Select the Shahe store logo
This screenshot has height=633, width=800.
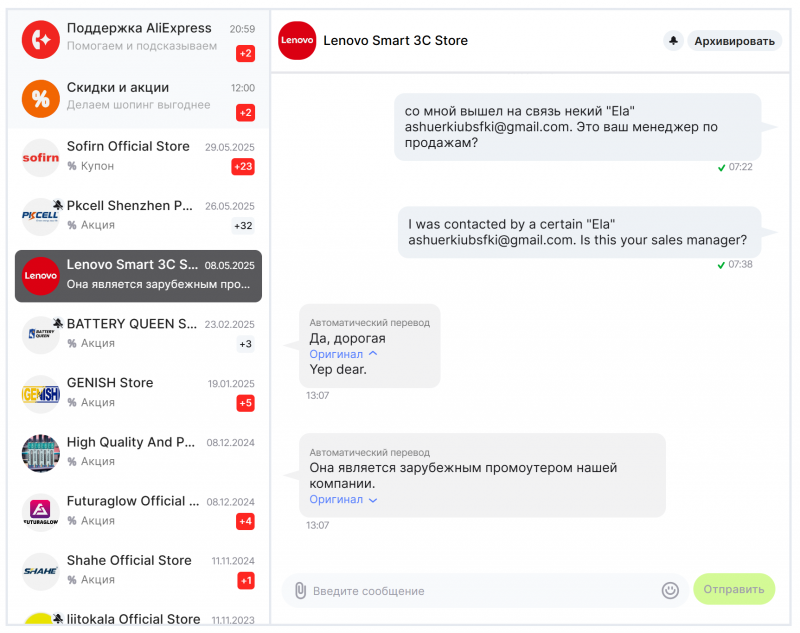(x=41, y=572)
